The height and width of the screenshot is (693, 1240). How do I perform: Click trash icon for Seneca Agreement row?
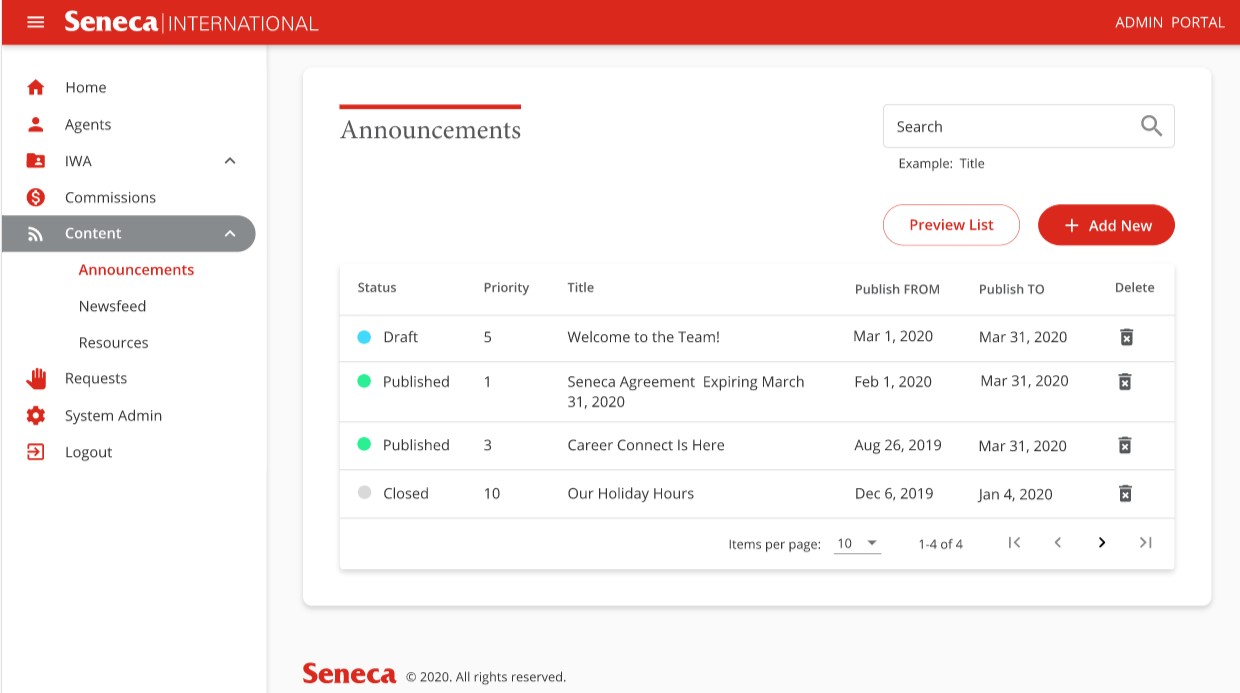coord(1125,381)
